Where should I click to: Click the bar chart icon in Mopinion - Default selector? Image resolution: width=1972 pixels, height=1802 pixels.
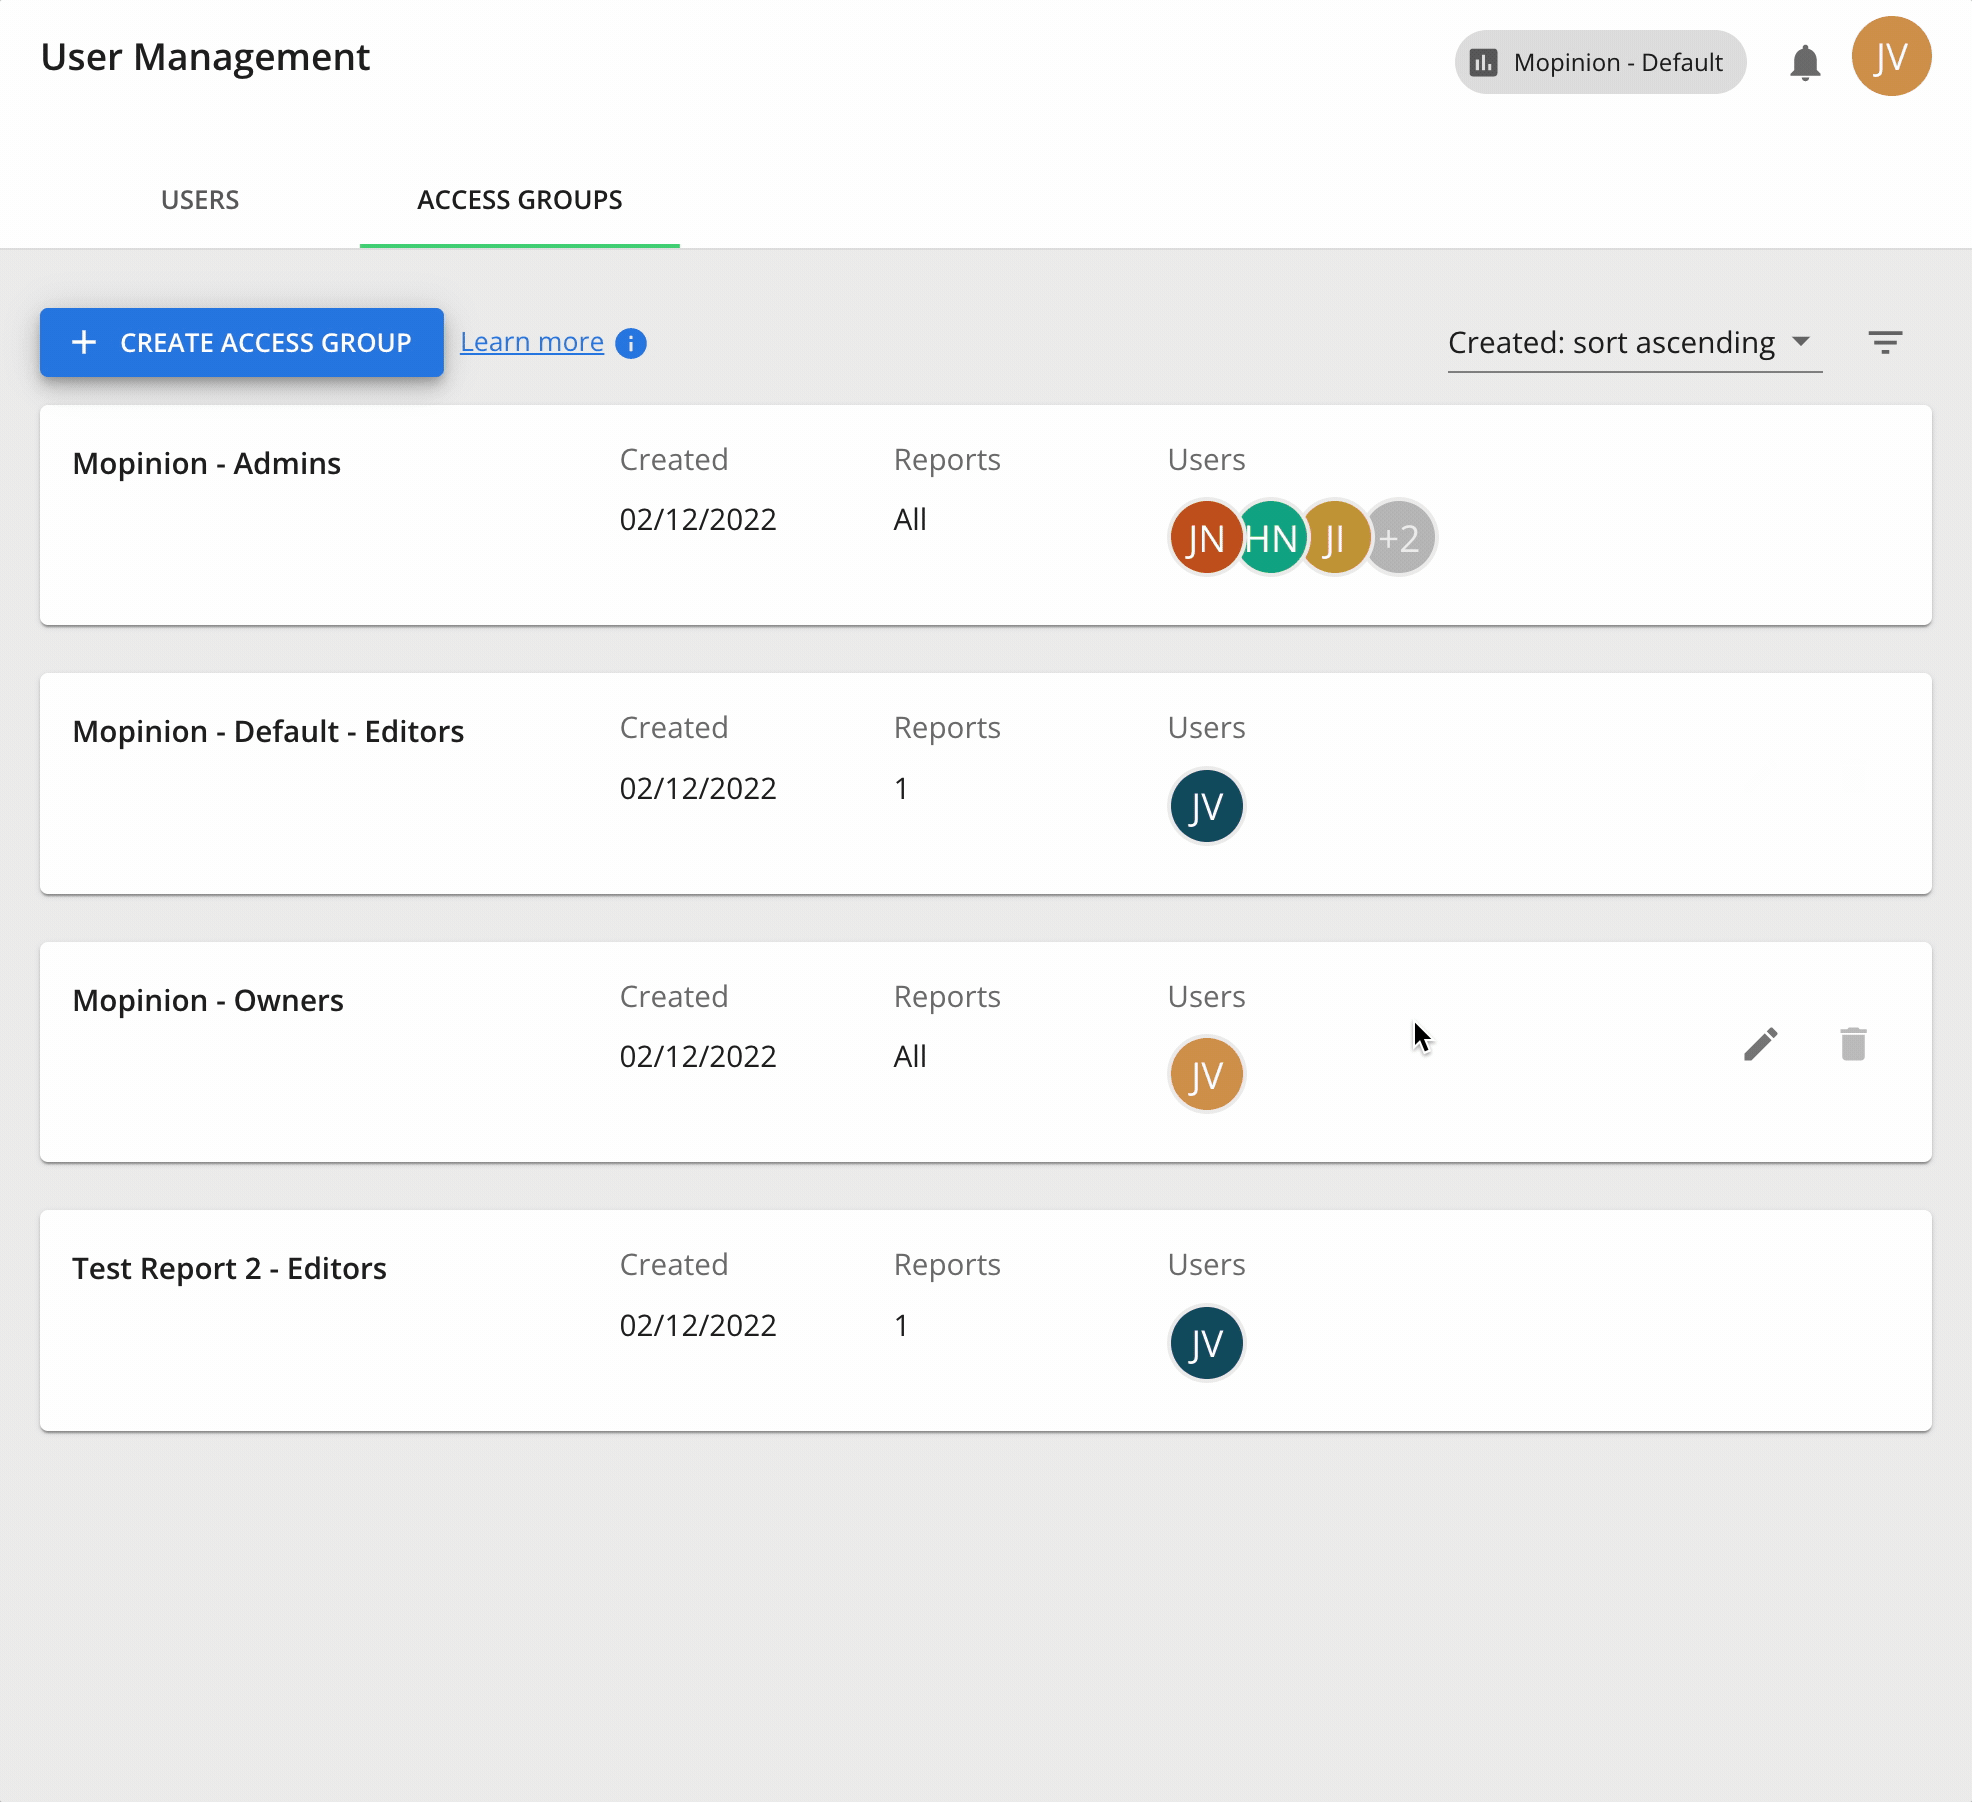(x=1484, y=62)
